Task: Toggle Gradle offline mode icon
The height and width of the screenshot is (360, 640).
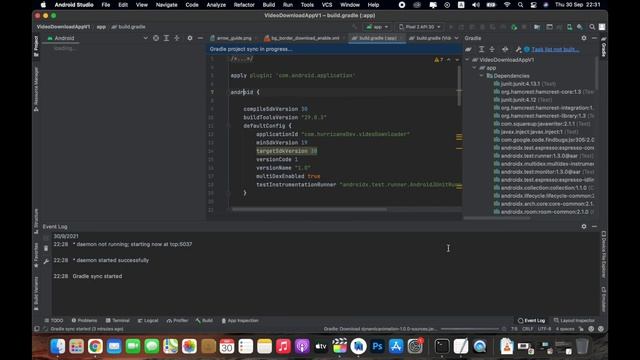Action: (x=505, y=49)
